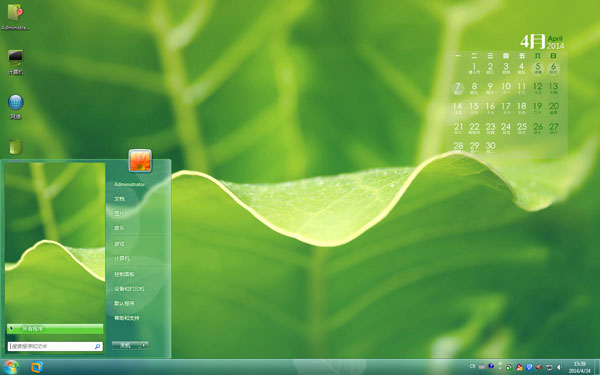Select date 18 on the calendar

click(x=522, y=108)
